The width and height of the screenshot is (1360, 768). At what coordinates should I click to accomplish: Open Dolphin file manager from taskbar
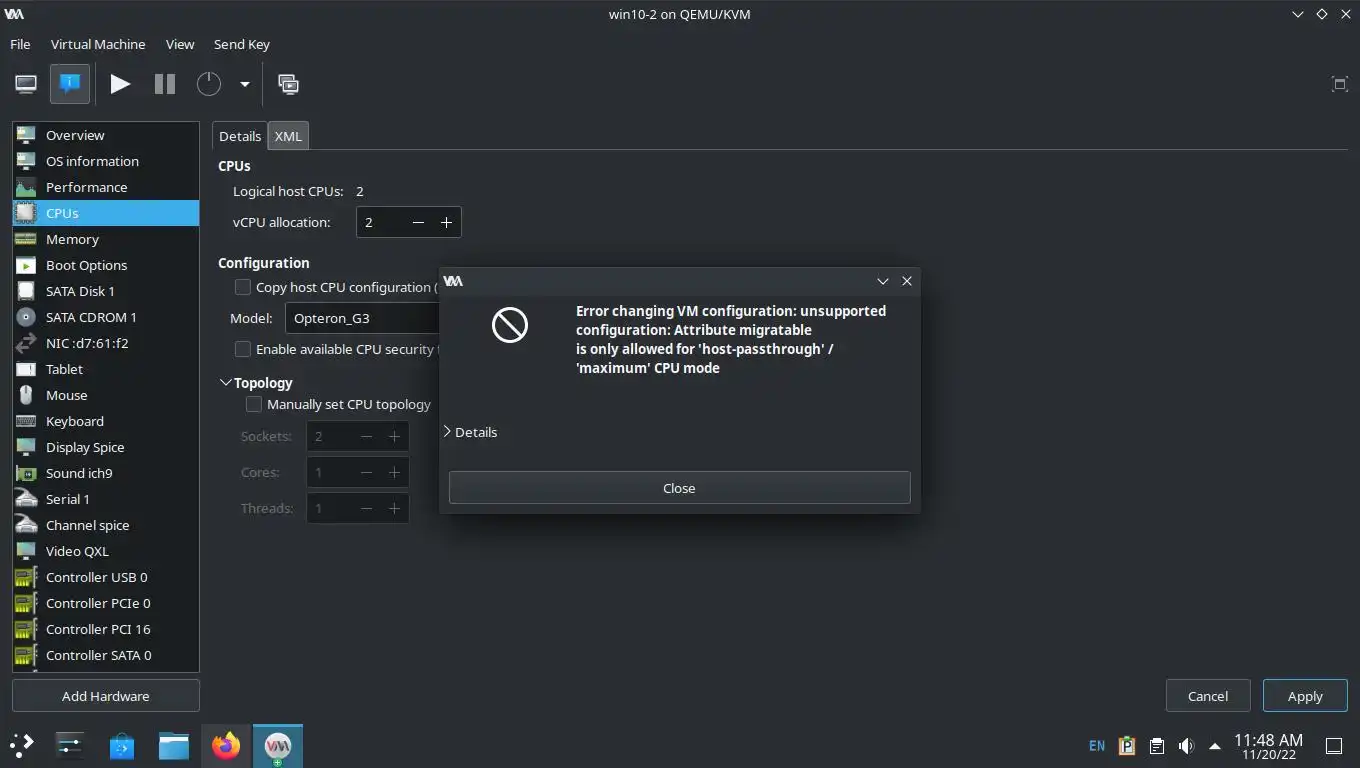(174, 745)
